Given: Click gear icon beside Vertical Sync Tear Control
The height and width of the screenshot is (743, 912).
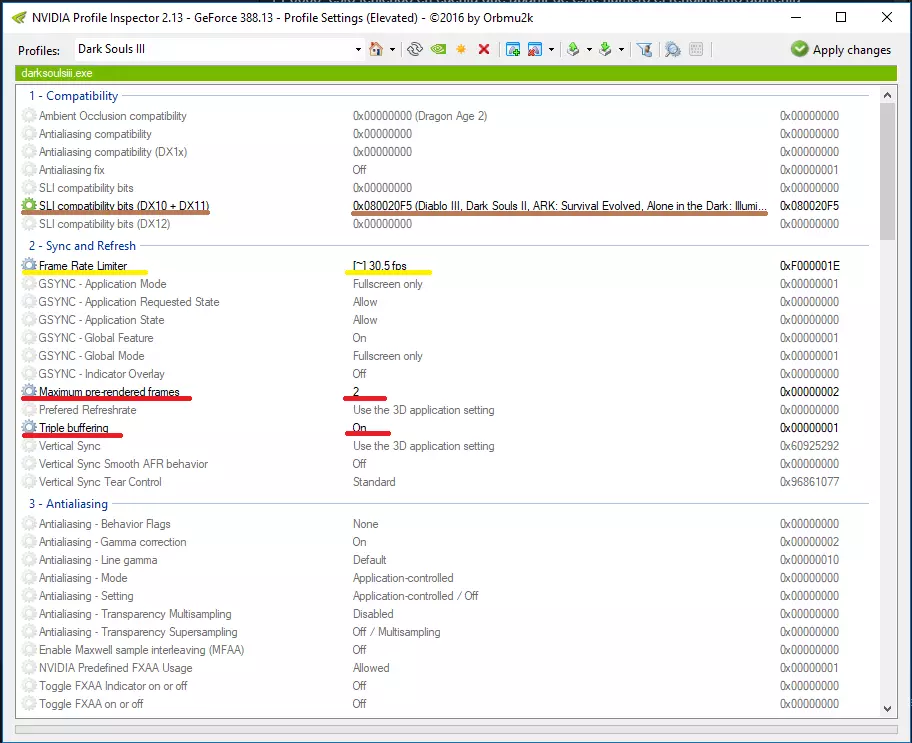Looking at the screenshot, I should click(x=29, y=482).
